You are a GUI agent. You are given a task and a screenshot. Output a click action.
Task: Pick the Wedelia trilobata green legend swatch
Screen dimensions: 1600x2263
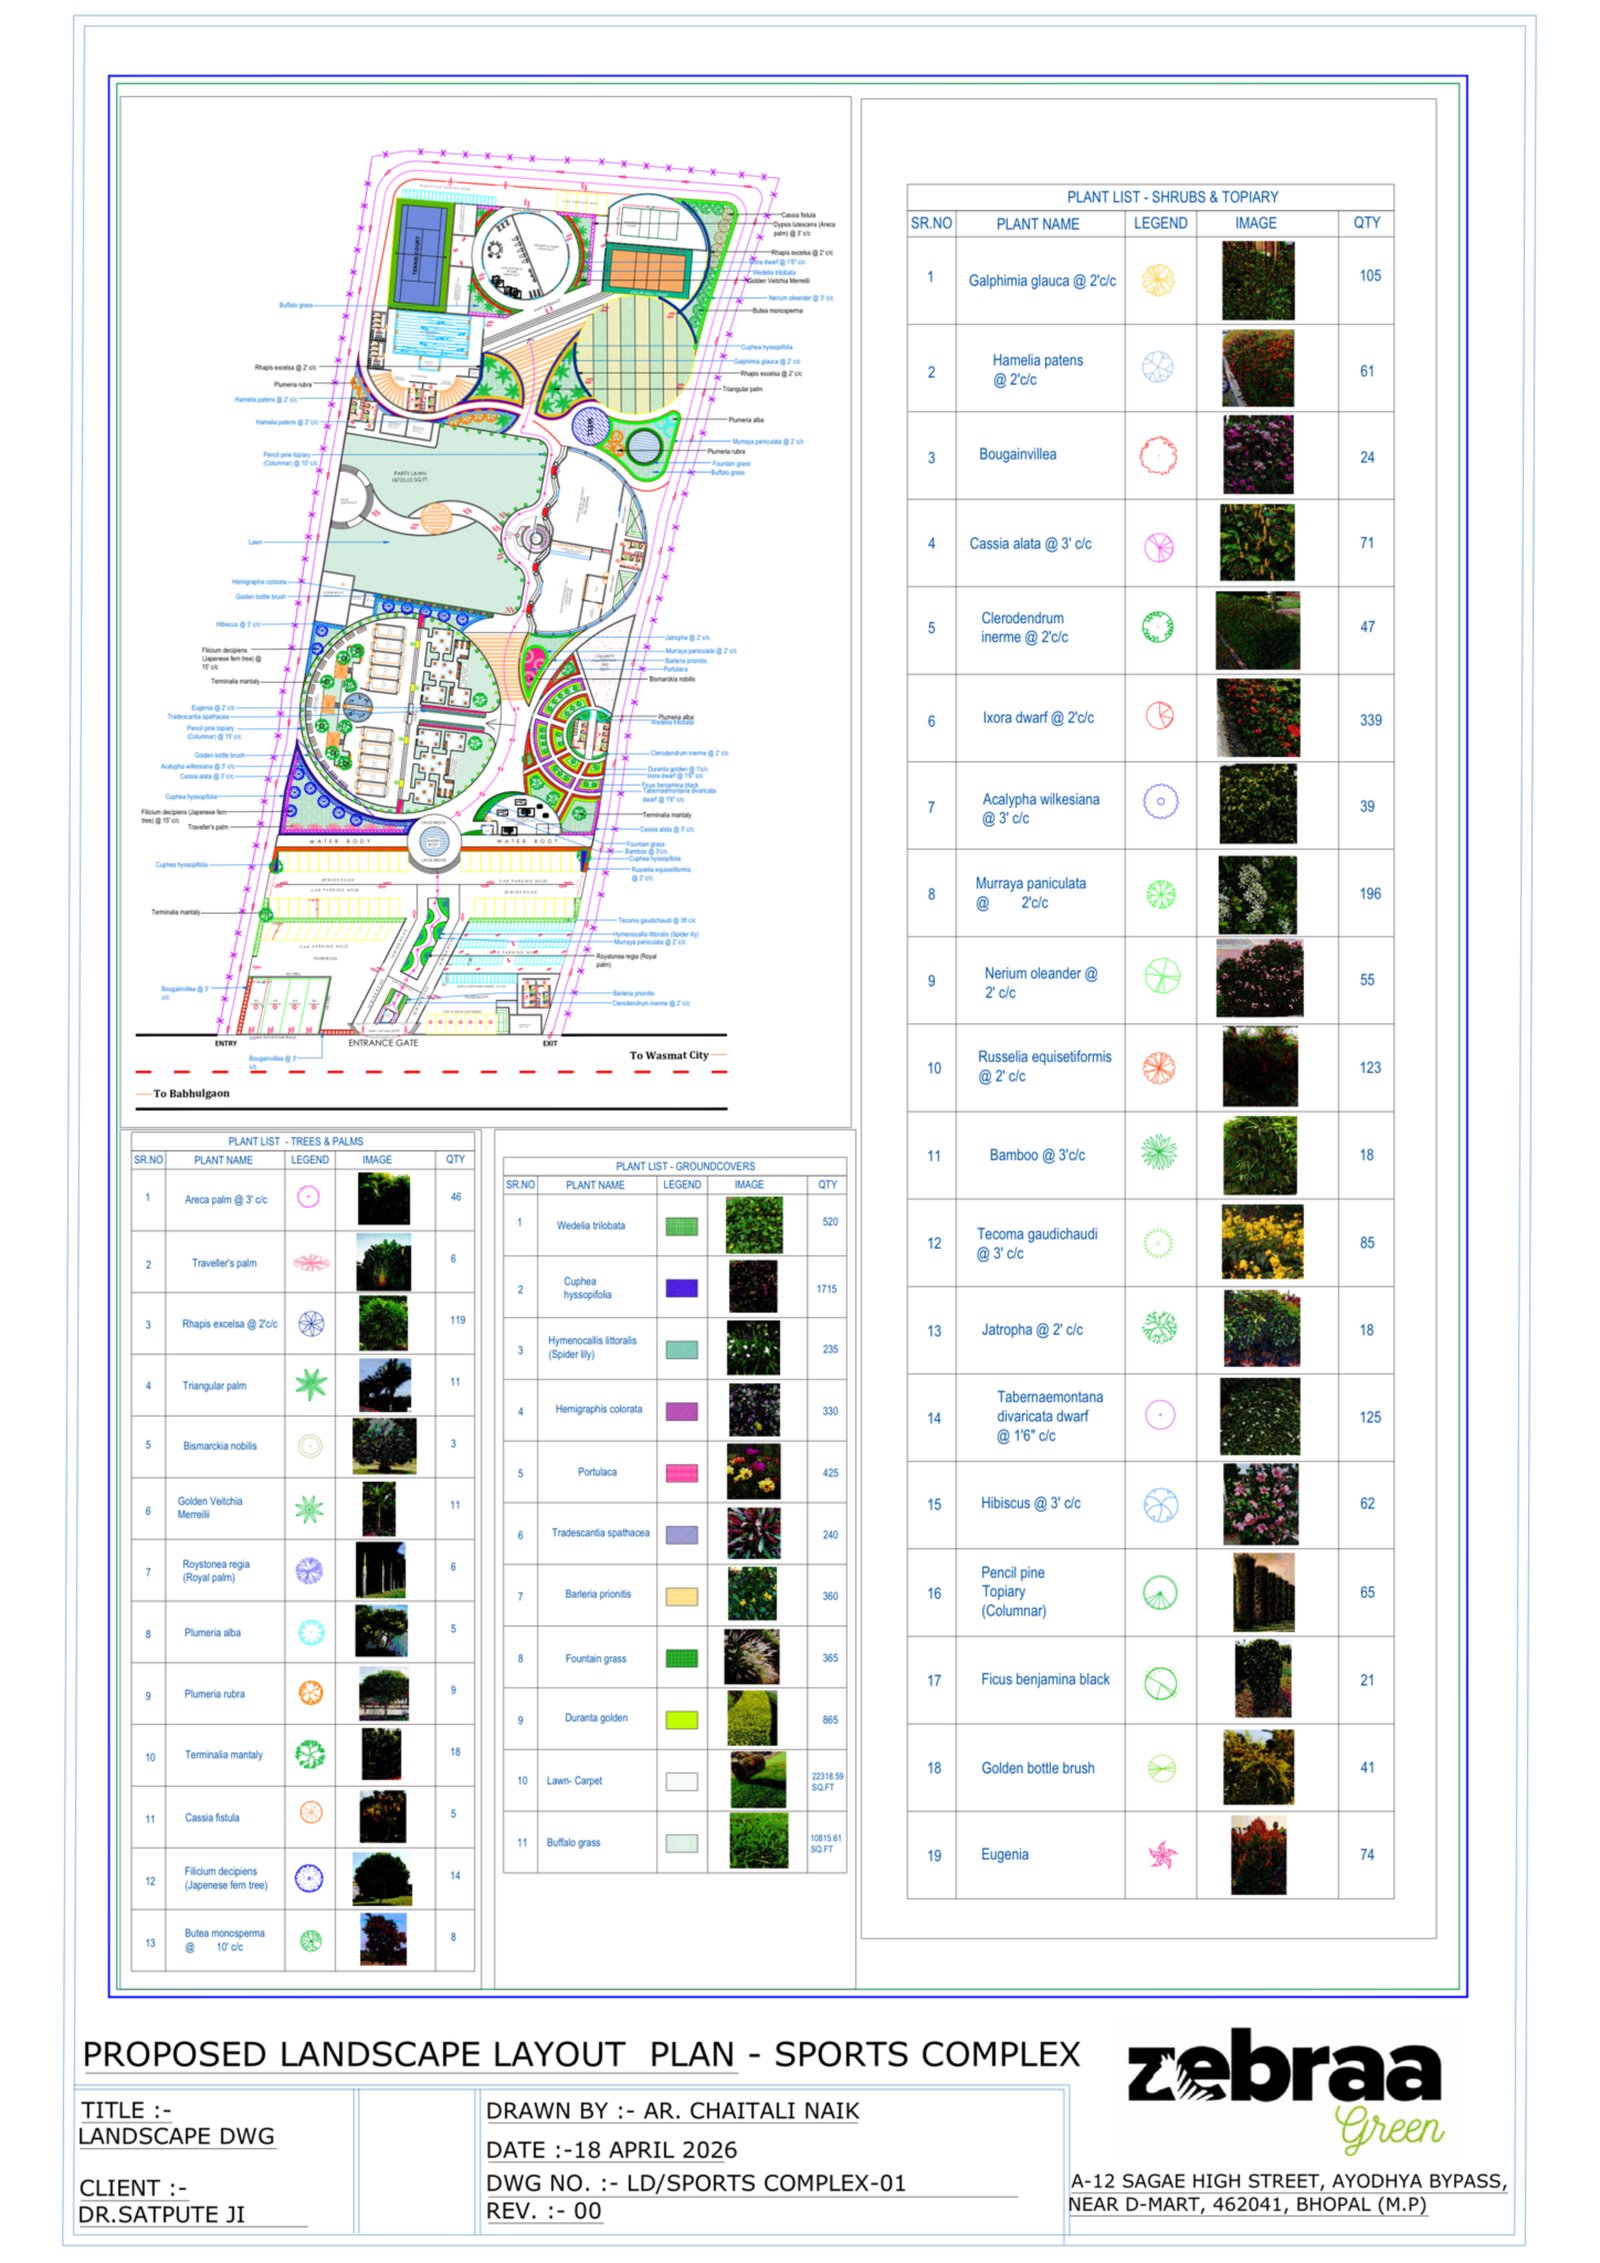(682, 1226)
